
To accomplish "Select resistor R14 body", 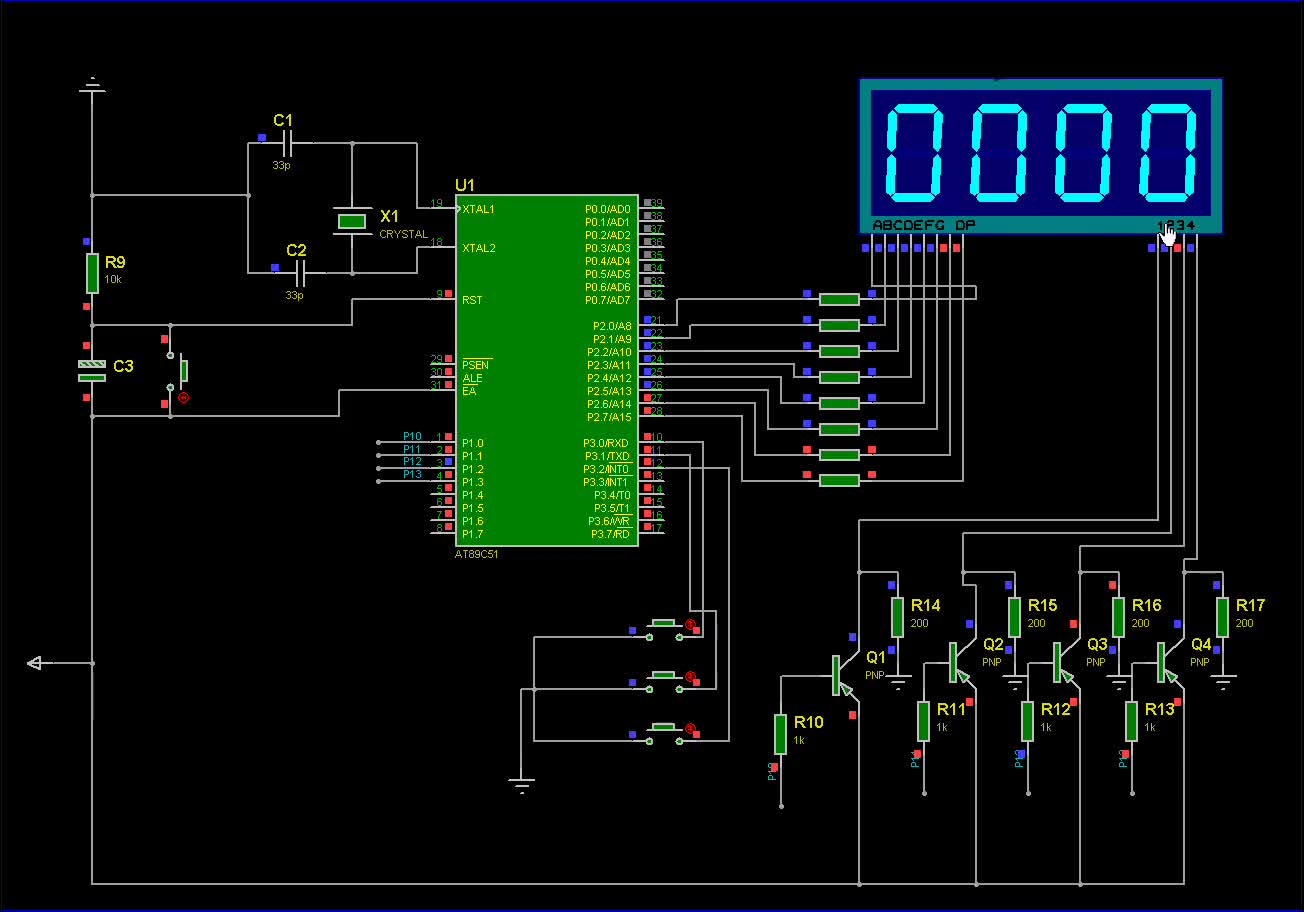I will tap(898, 617).
